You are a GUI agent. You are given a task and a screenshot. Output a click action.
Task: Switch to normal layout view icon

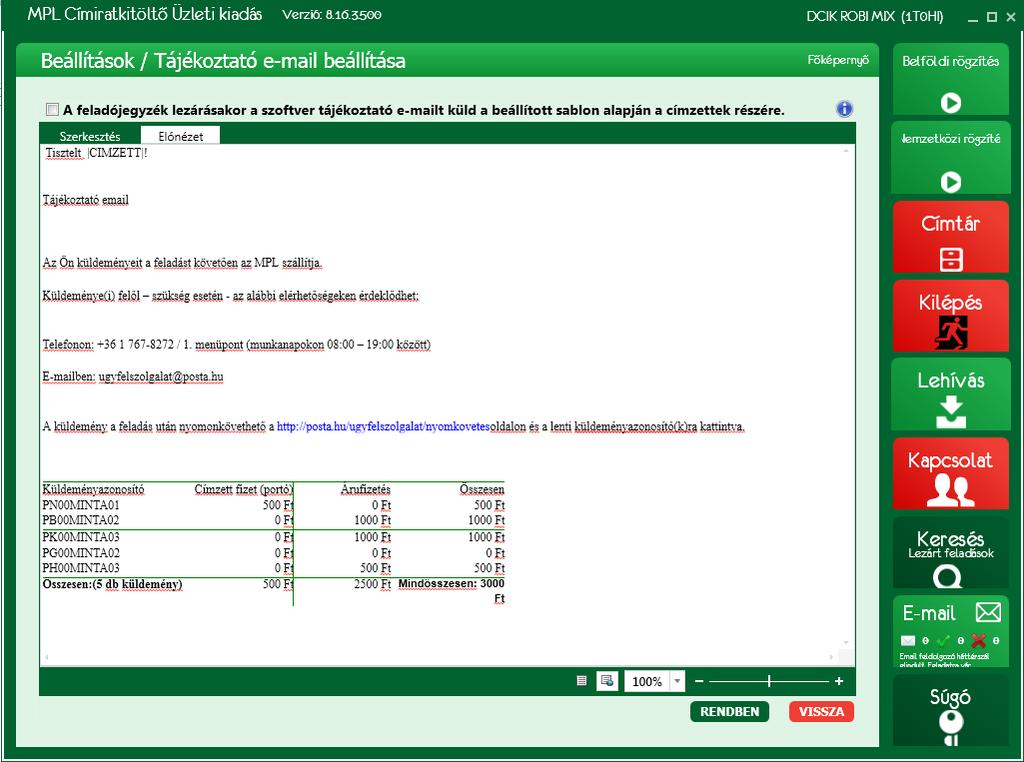(581, 681)
